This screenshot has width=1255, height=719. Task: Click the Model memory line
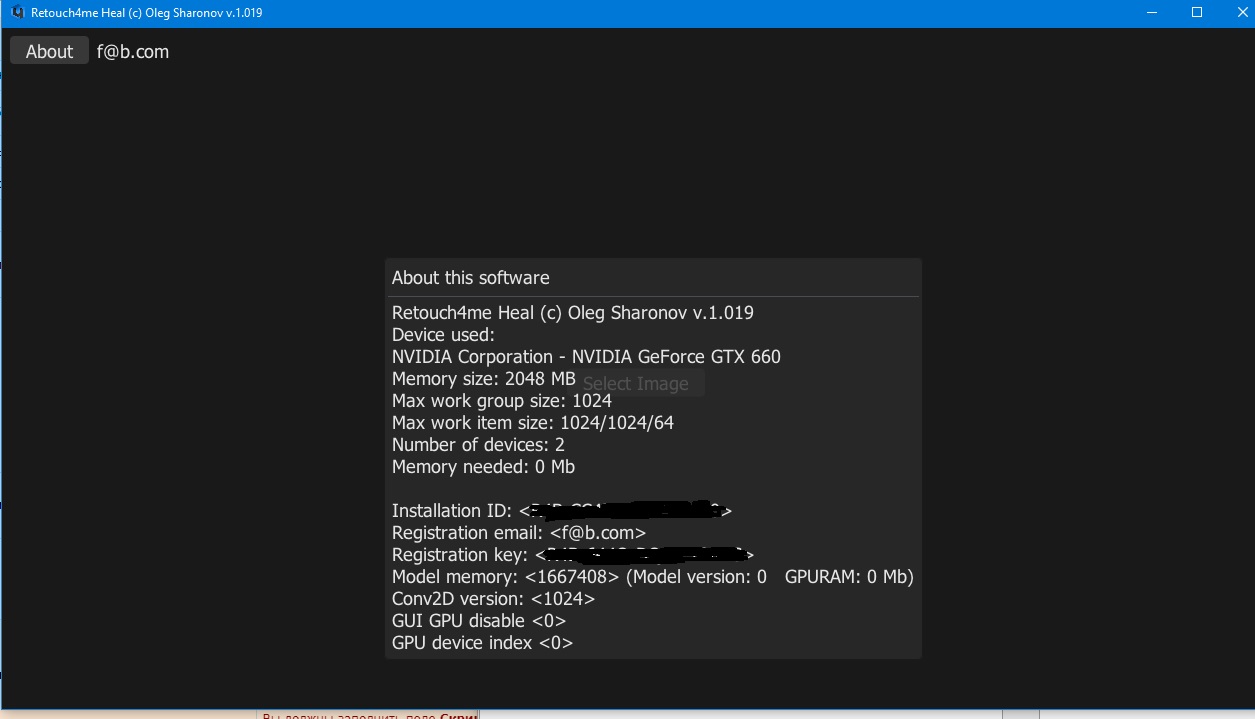coord(652,577)
